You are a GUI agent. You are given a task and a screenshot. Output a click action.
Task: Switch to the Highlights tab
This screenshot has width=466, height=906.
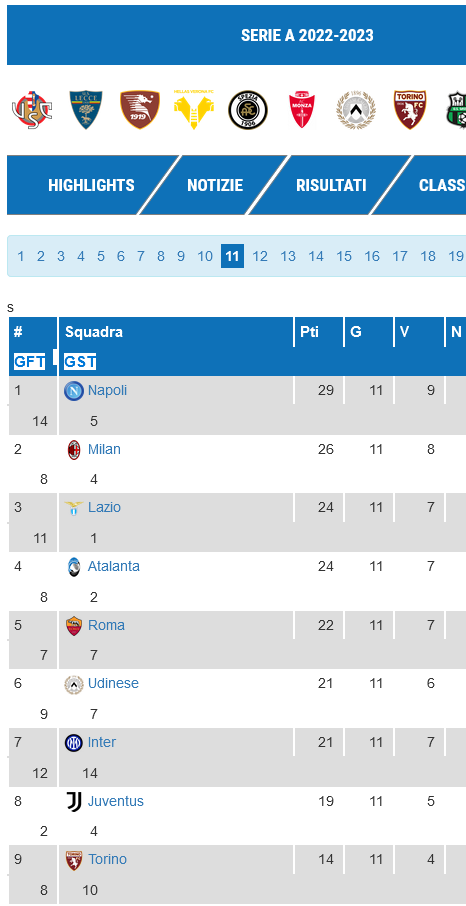pos(91,185)
